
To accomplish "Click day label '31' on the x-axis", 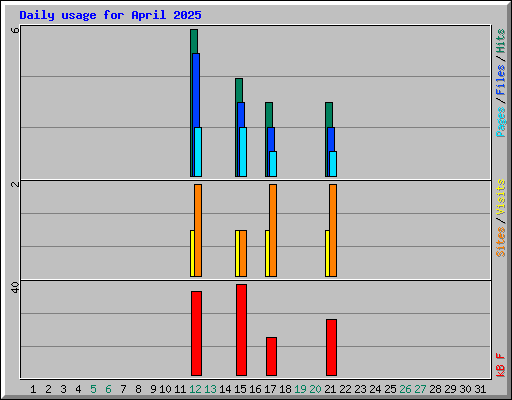I will pyautogui.click(x=480, y=389).
